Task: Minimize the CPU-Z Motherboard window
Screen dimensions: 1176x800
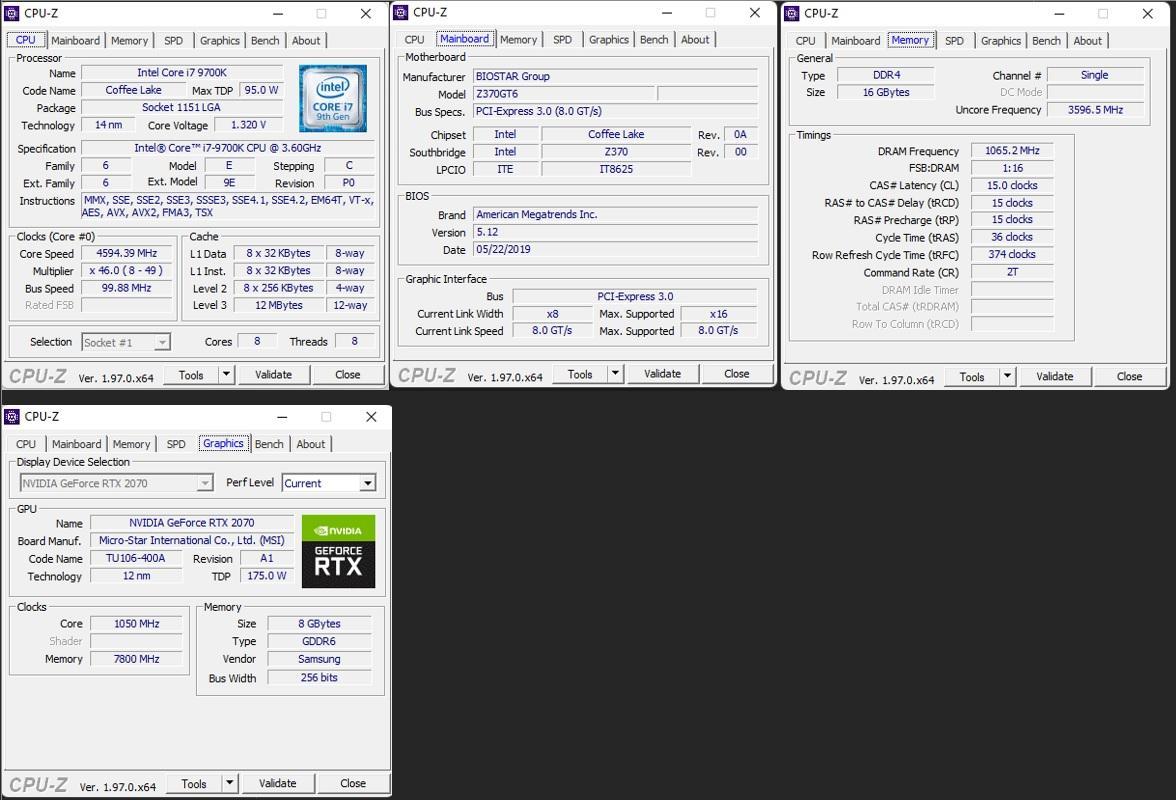Action: pos(667,12)
